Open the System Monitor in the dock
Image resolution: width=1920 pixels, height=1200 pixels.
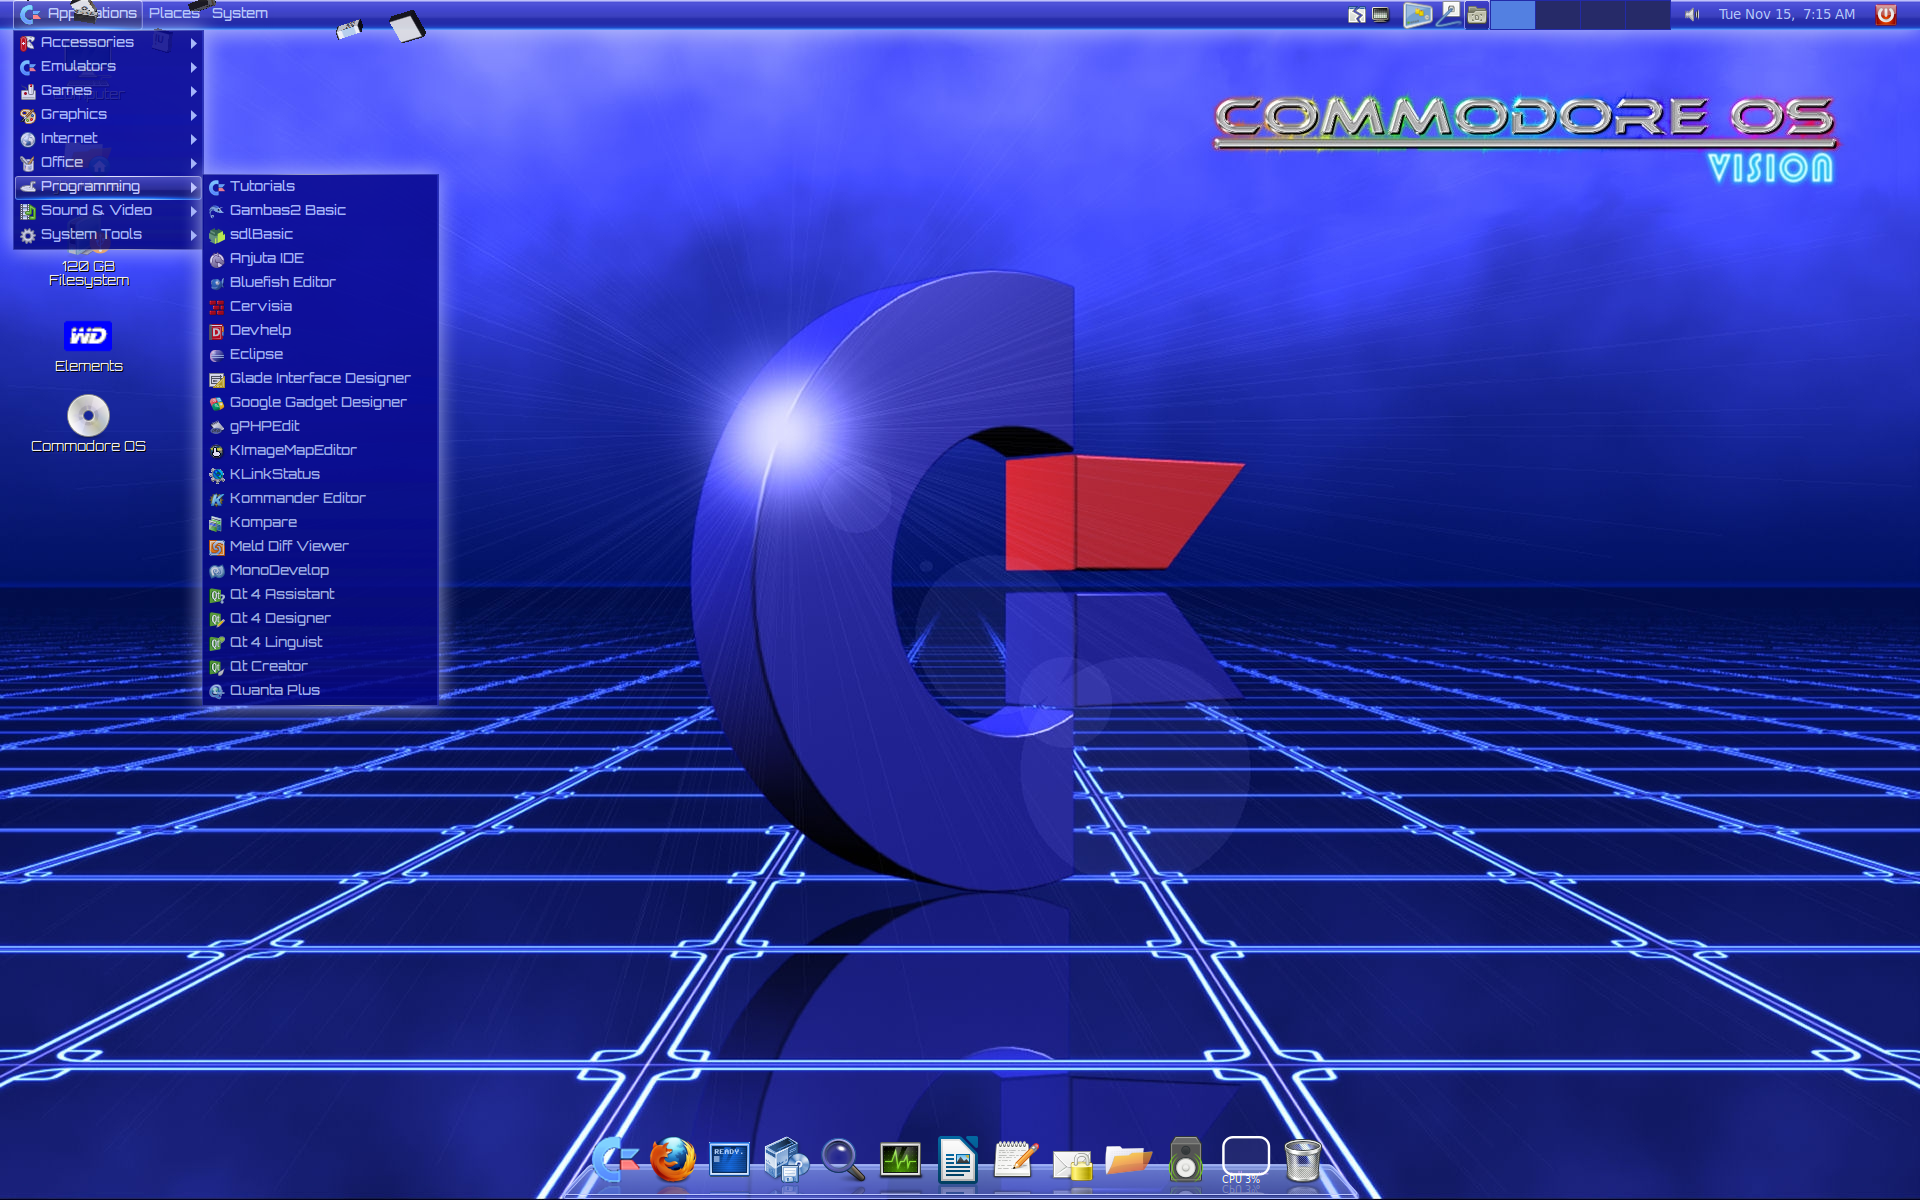click(901, 1160)
